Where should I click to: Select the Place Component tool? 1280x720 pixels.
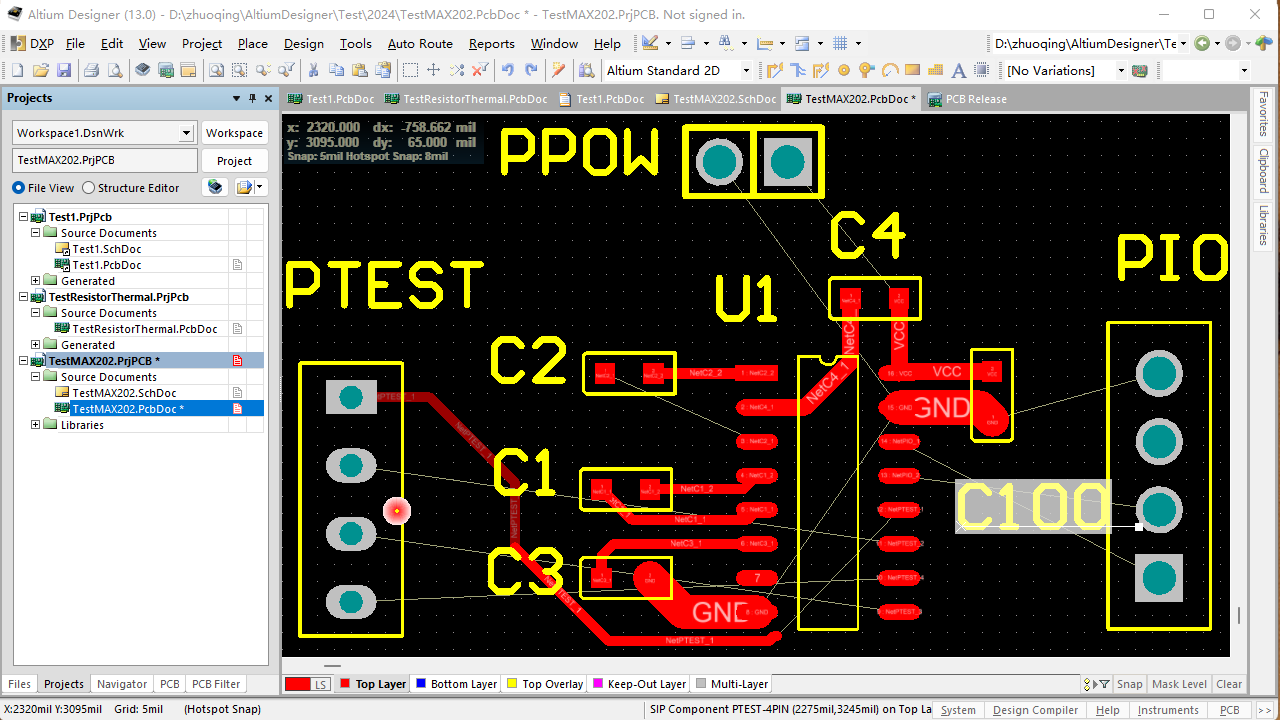tap(982, 70)
